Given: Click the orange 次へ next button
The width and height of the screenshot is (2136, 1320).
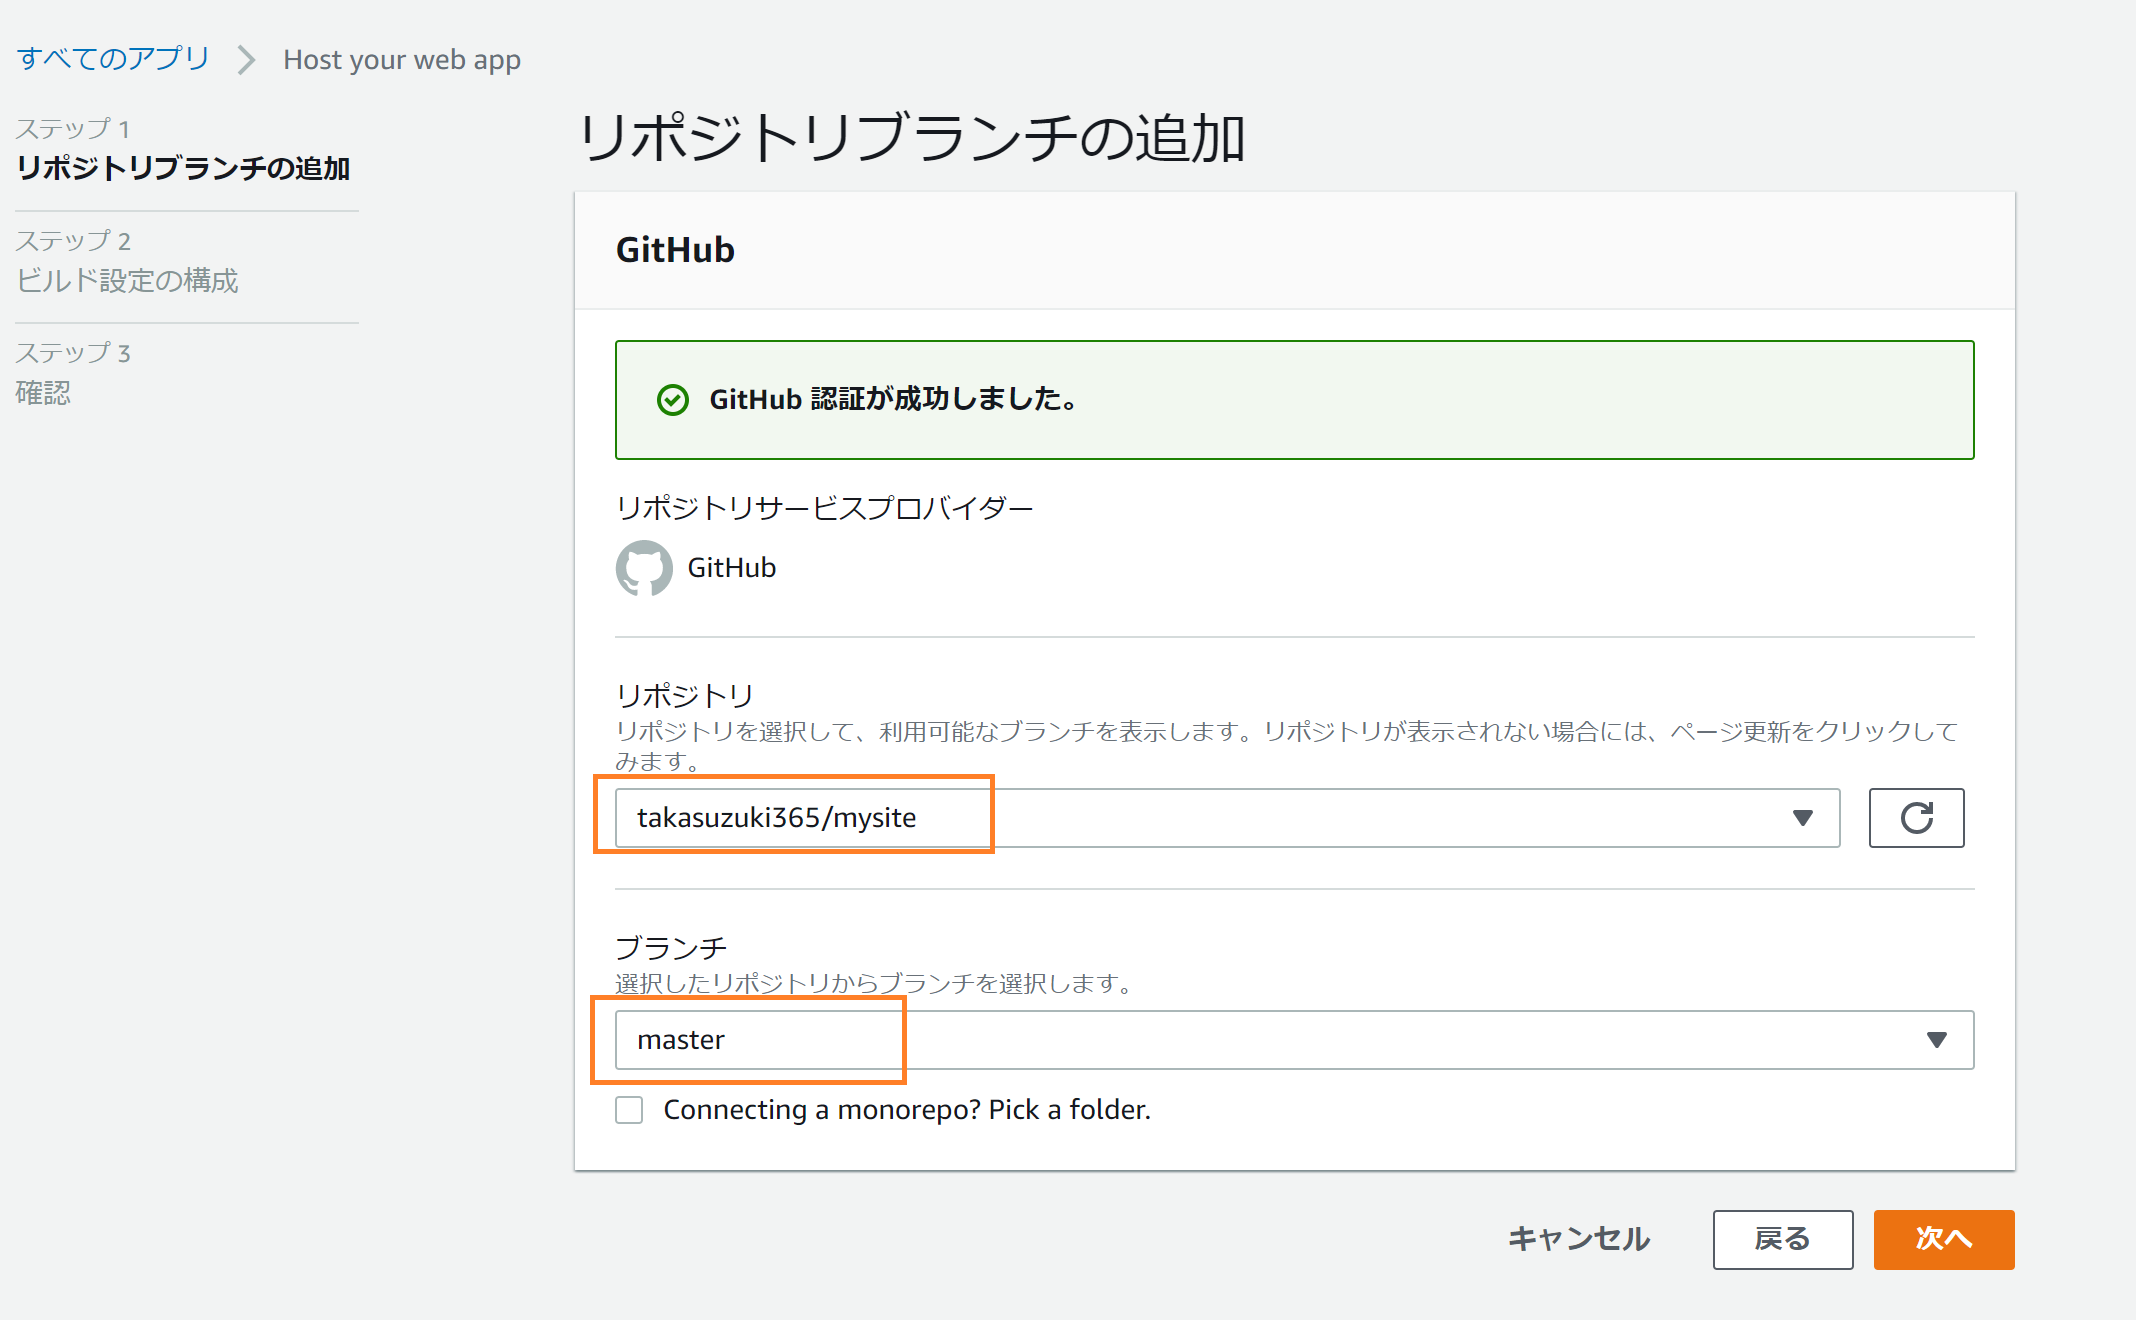Looking at the screenshot, I should 1944,1240.
